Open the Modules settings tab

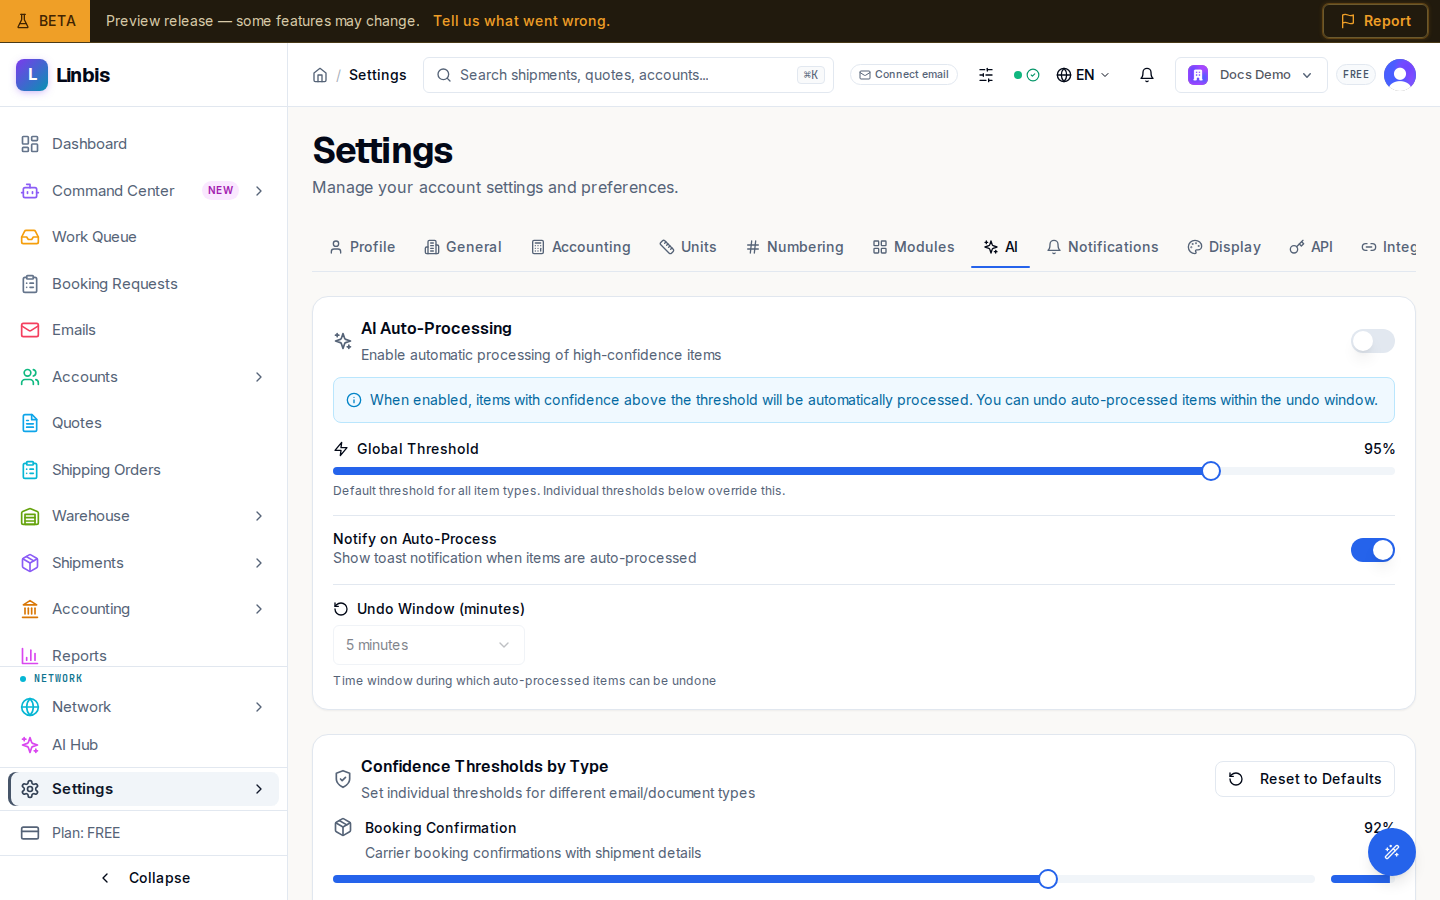pyautogui.click(x=913, y=247)
